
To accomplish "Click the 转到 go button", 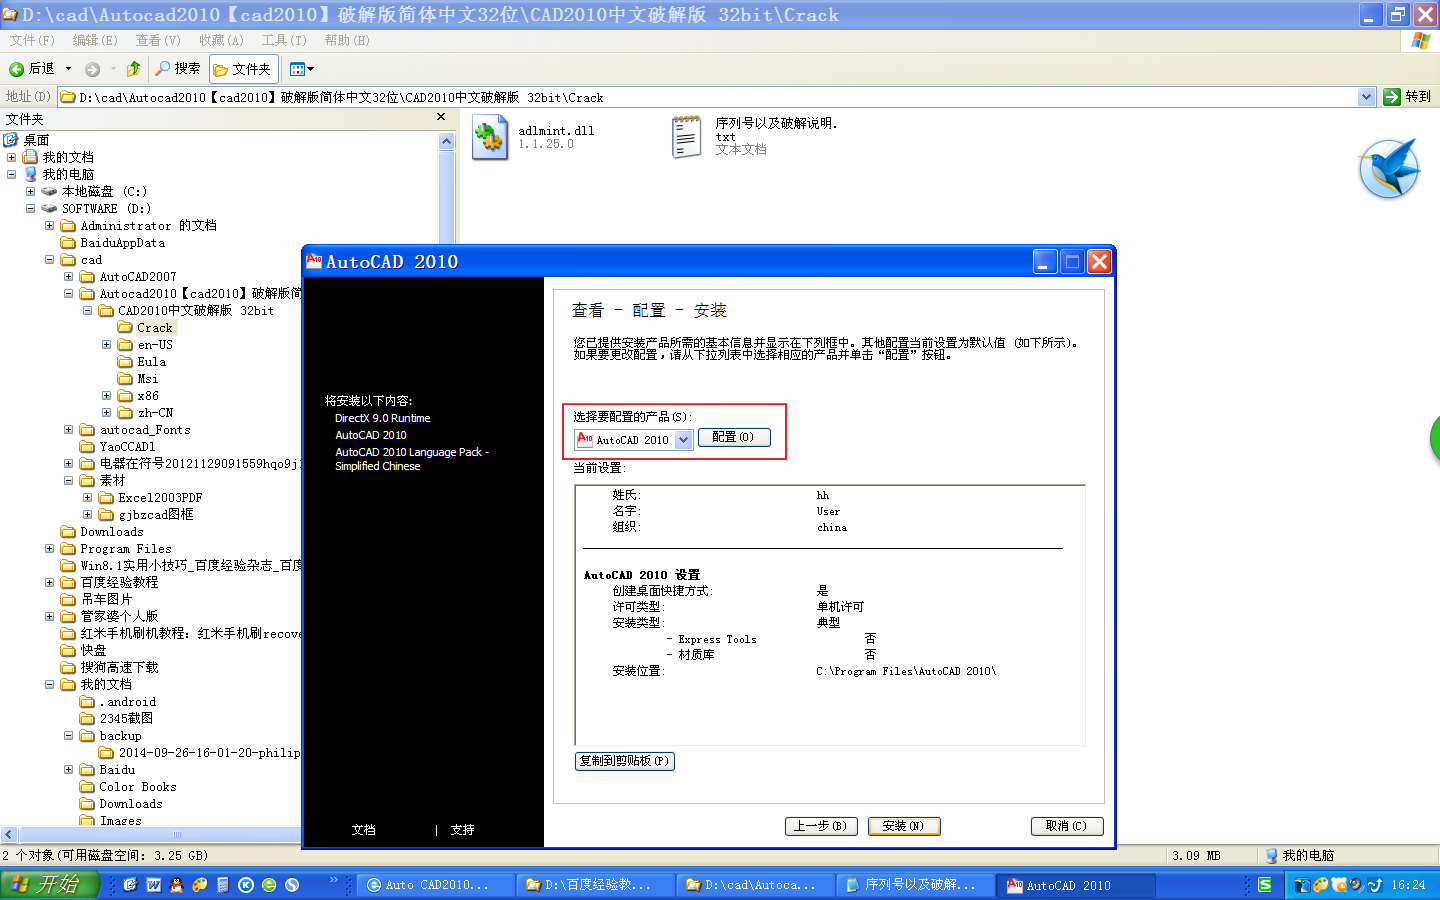I will click(x=1407, y=97).
